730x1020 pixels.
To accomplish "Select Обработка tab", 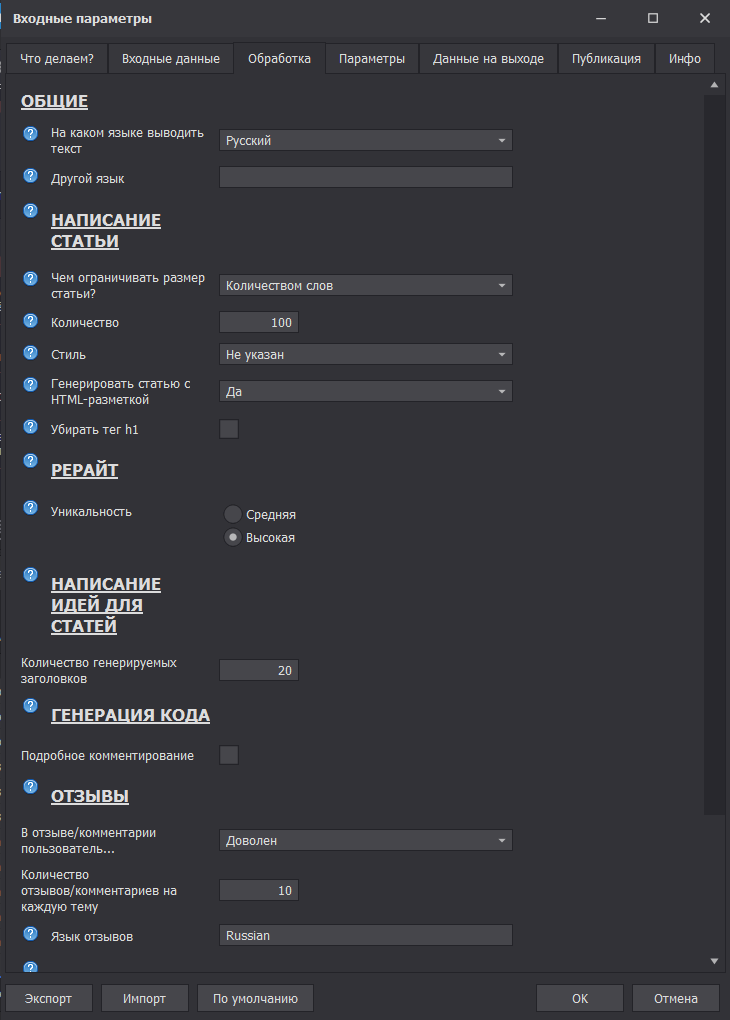I will point(279,59).
